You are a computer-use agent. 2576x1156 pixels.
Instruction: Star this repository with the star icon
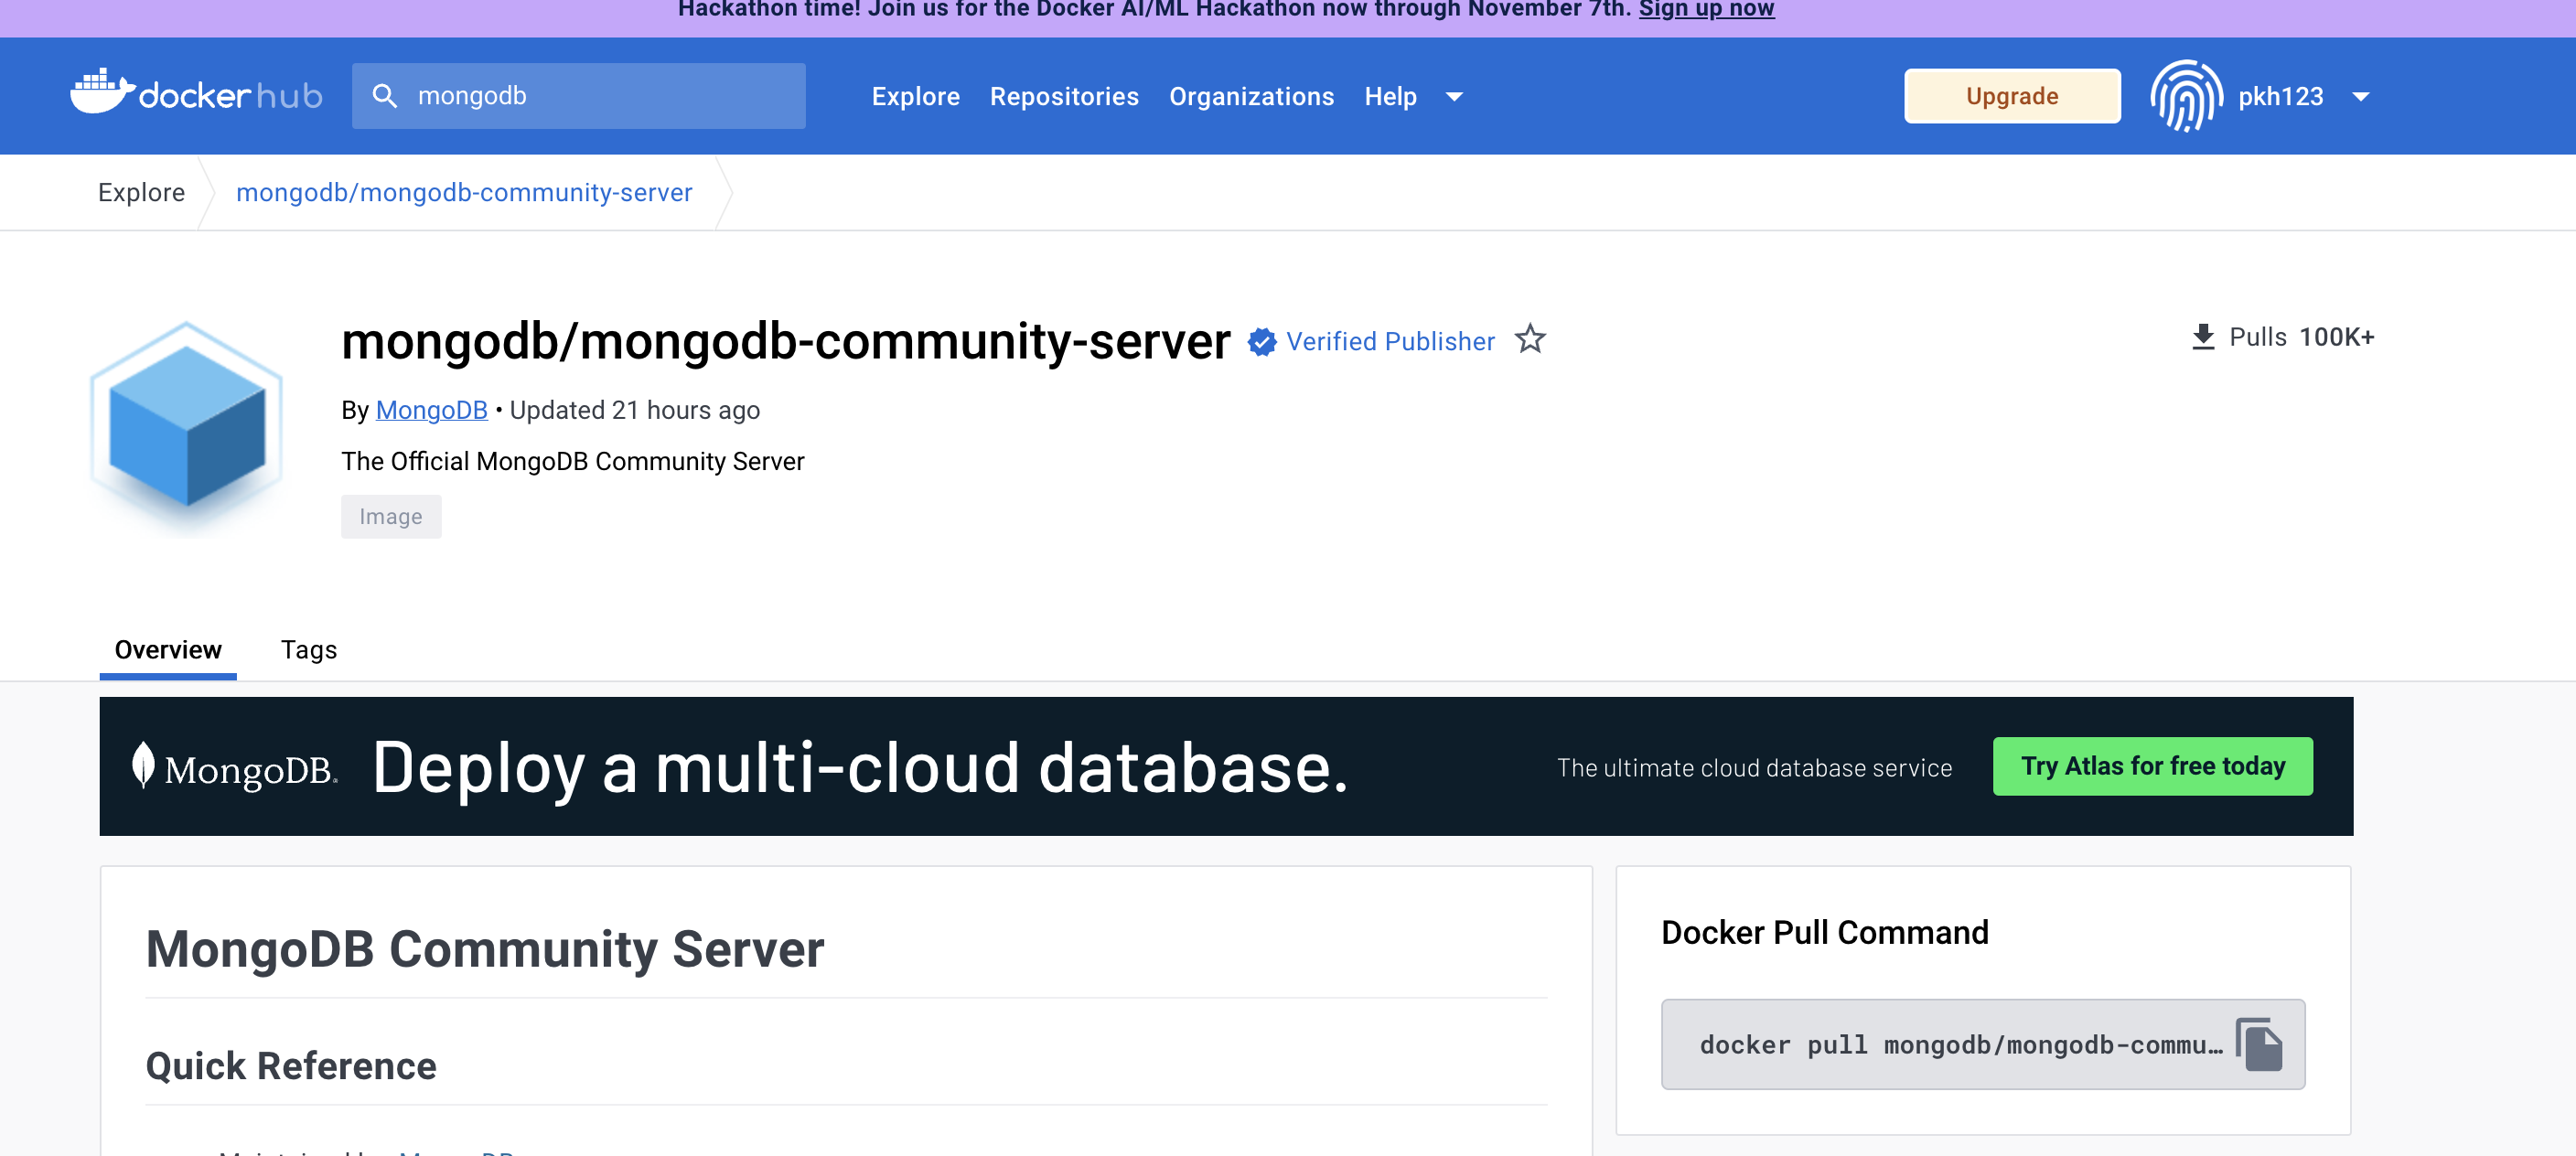(x=1530, y=340)
